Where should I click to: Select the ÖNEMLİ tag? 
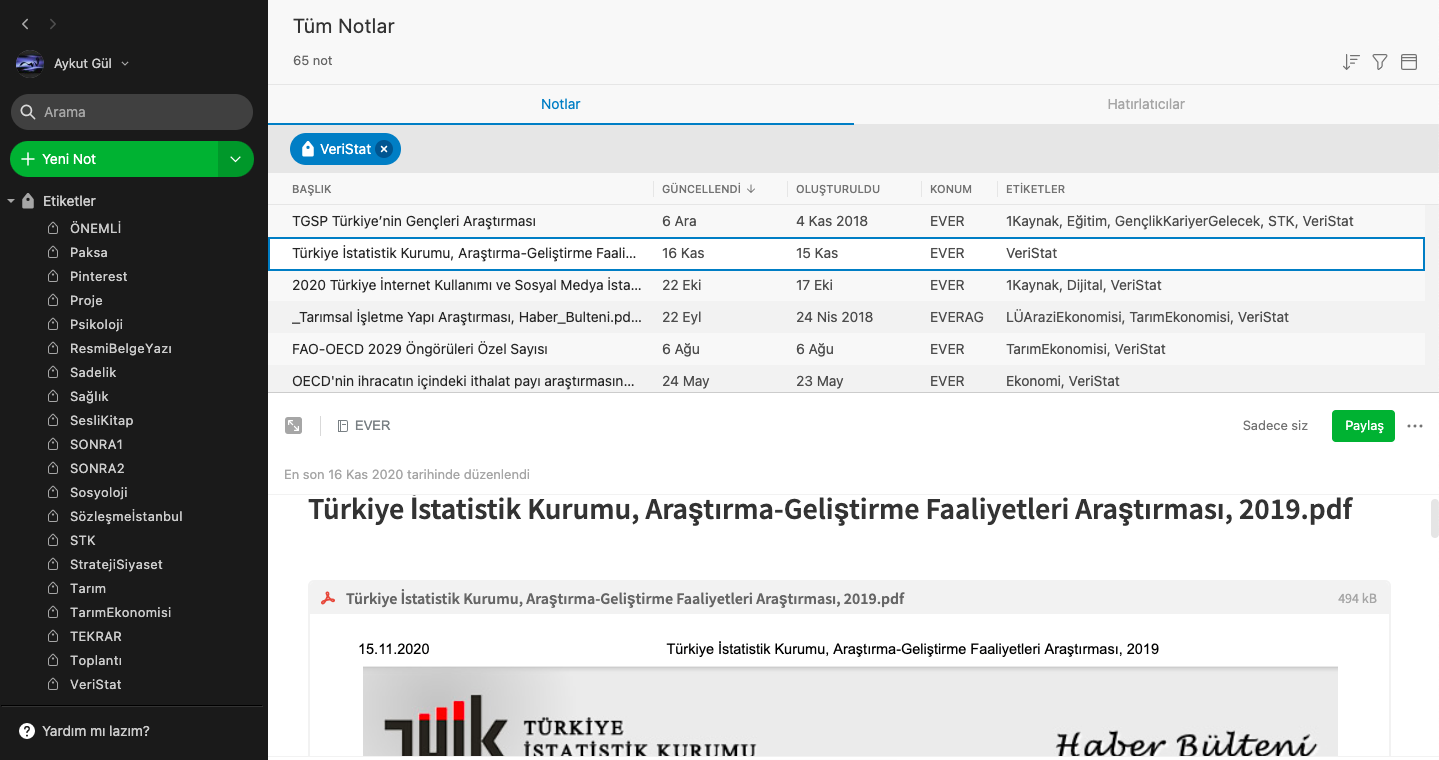click(x=95, y=228)
